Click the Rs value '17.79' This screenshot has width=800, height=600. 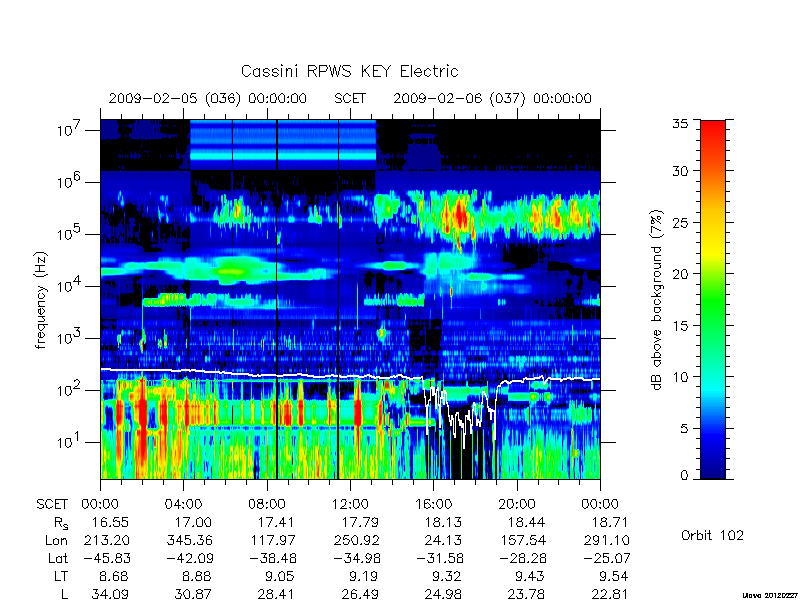point(359,522)
